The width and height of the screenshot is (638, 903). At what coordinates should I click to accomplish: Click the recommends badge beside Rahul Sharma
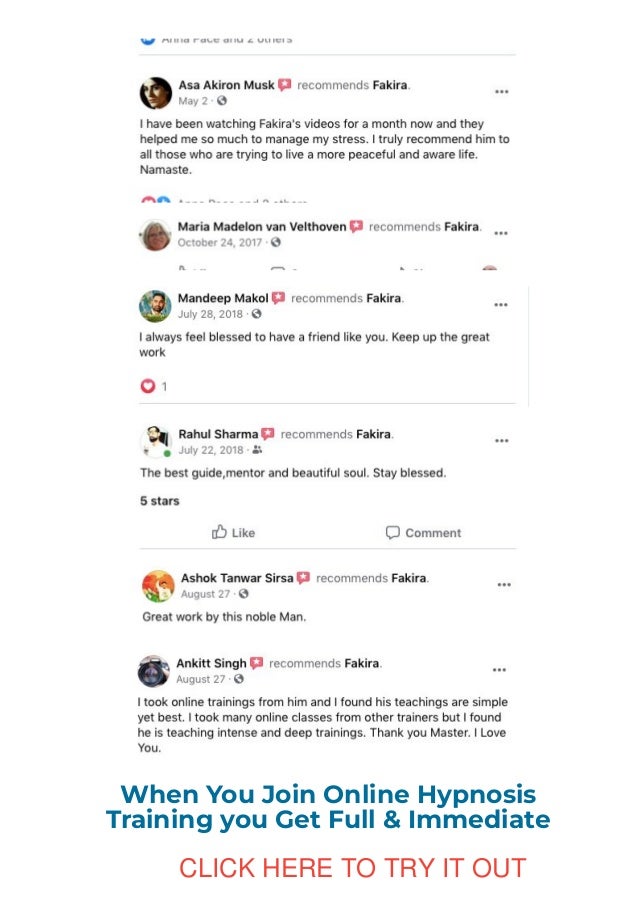click(x=268, y=434)
